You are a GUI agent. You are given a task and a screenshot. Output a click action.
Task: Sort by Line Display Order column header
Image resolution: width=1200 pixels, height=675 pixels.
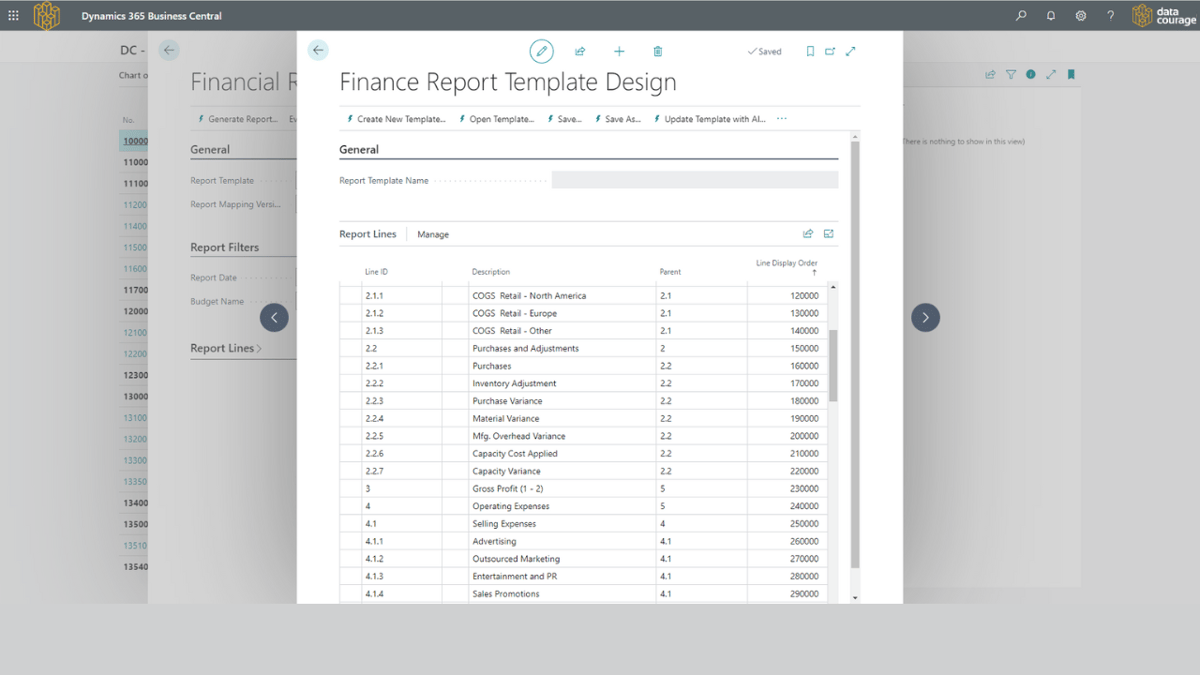(x=786, y=264)
